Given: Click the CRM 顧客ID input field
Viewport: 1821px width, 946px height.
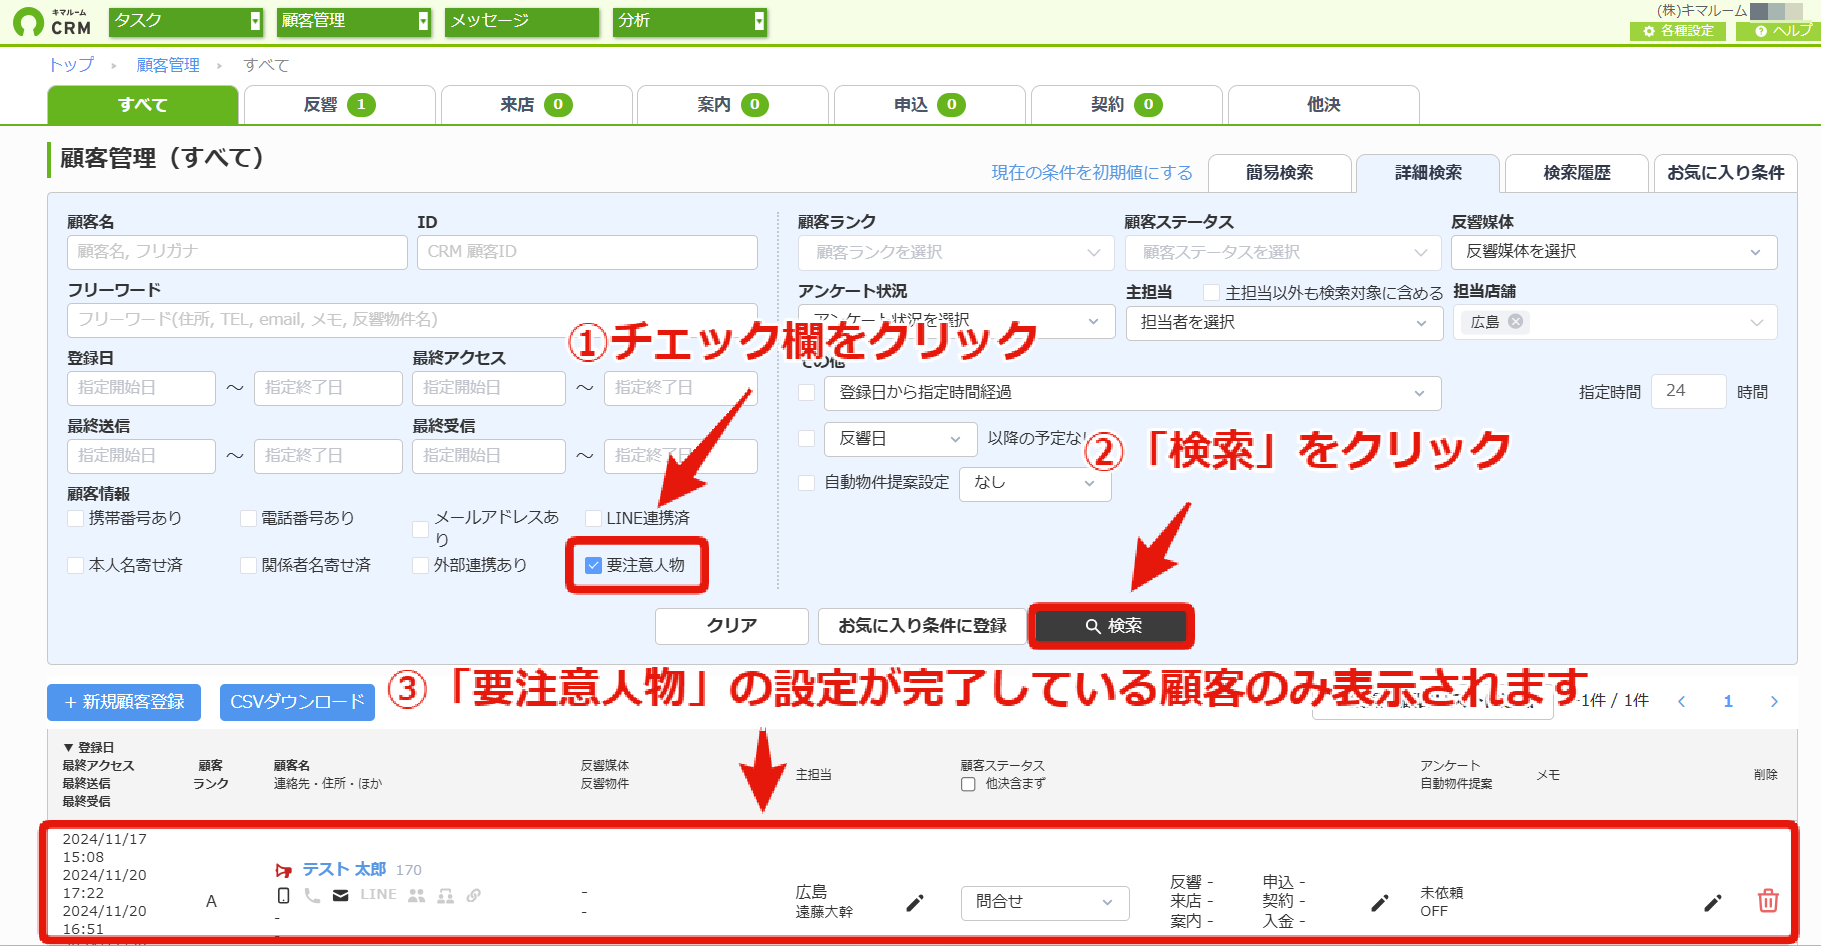Looking at the screenshot, I should 587,252.
